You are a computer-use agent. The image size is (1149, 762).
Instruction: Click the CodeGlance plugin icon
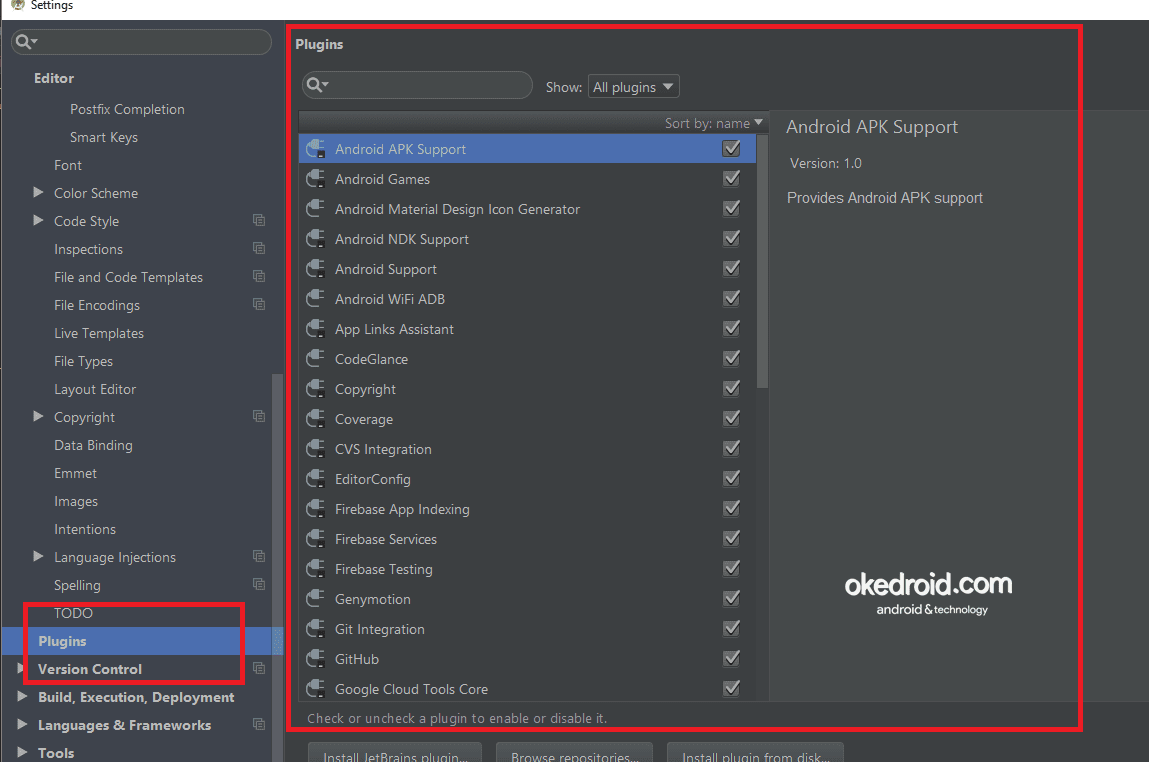[314, 358]
